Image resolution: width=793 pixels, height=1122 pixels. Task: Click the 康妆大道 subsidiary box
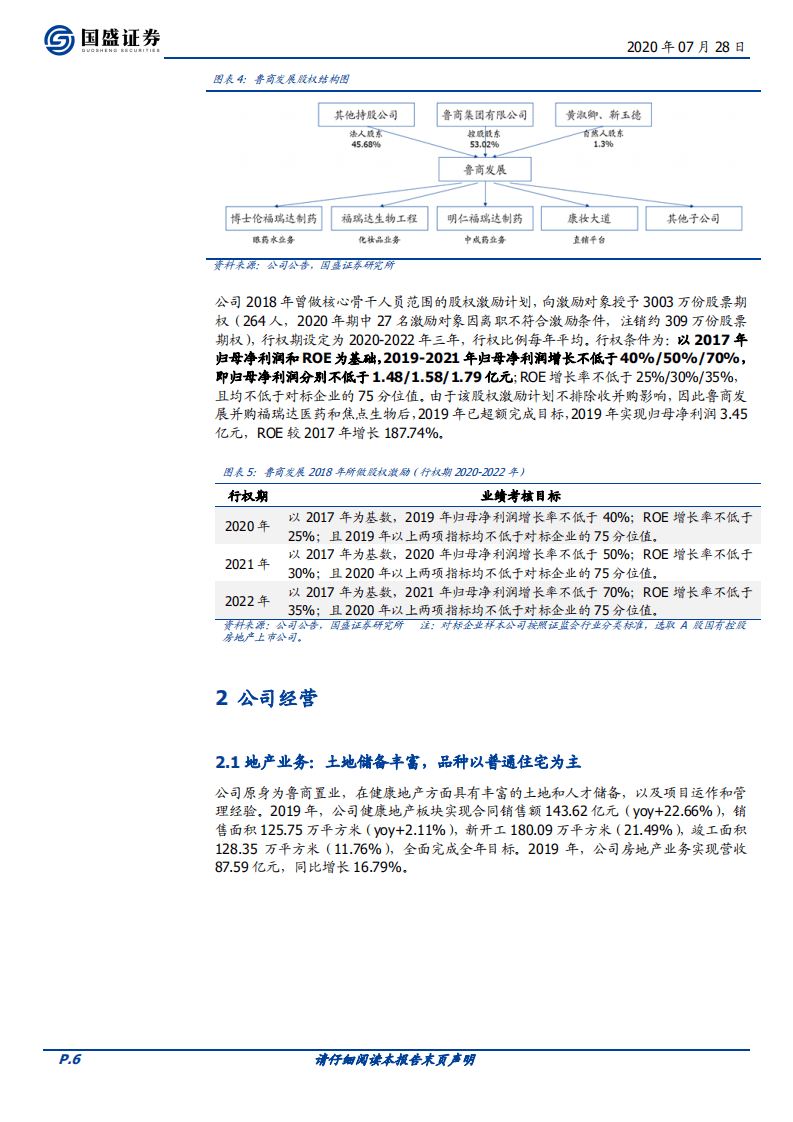[589, 218]
